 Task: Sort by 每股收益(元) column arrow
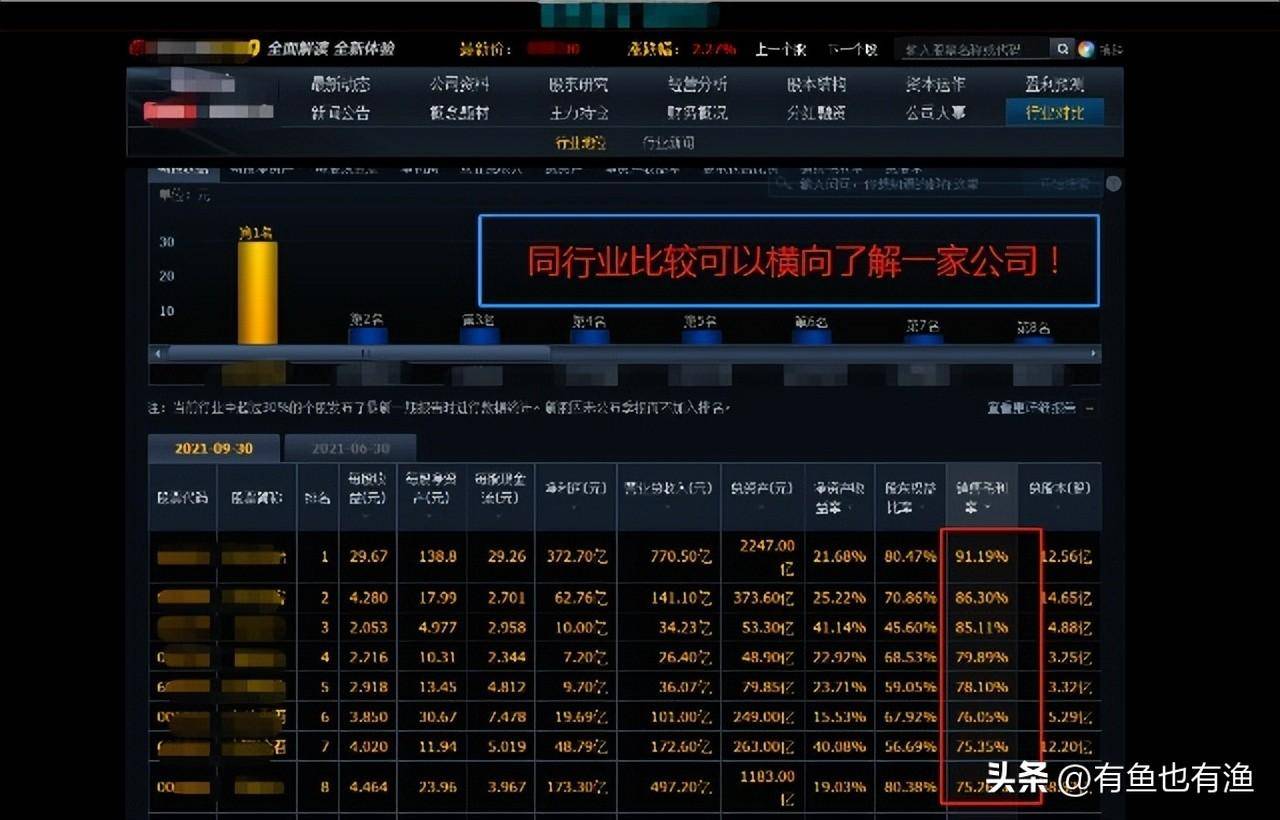click(367, 518)
